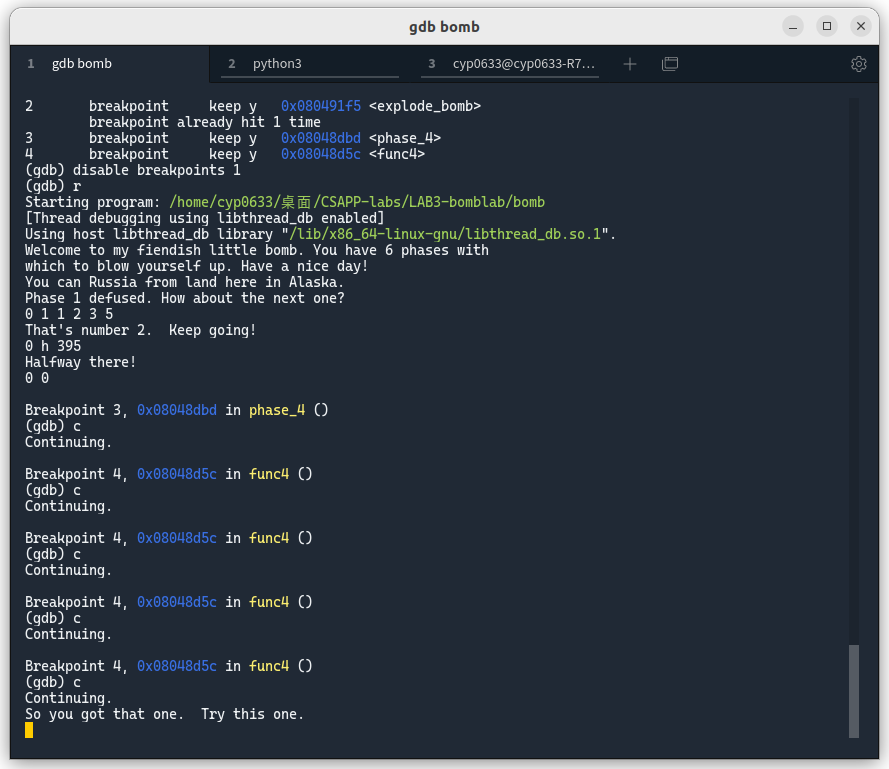Minimize the gdb bomb window

[x=793, y=27]
